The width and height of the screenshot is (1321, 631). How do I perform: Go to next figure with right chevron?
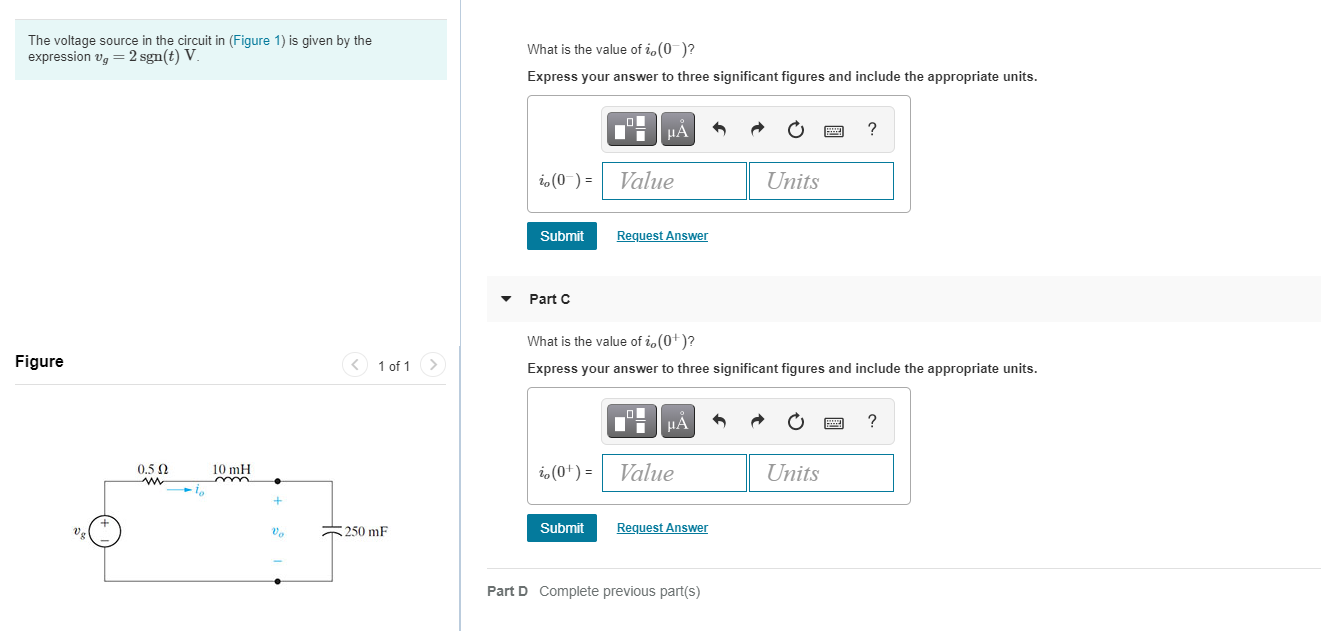coord(432,365)
